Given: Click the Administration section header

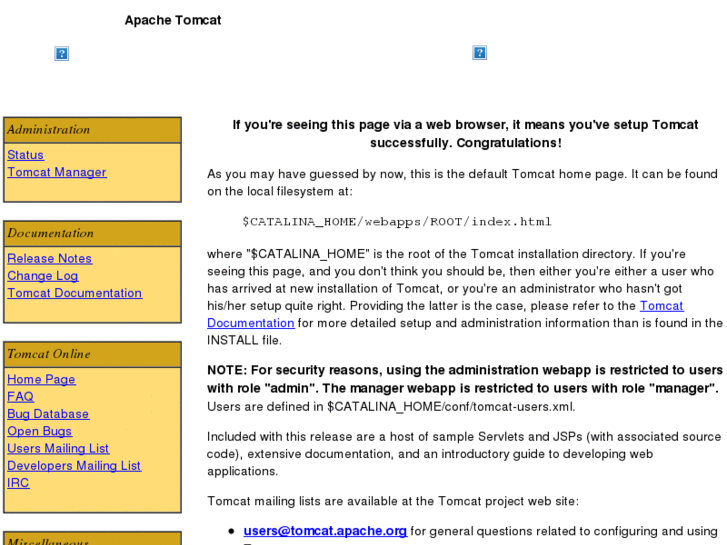Looking at the screenshot, I should click(92, 130).
